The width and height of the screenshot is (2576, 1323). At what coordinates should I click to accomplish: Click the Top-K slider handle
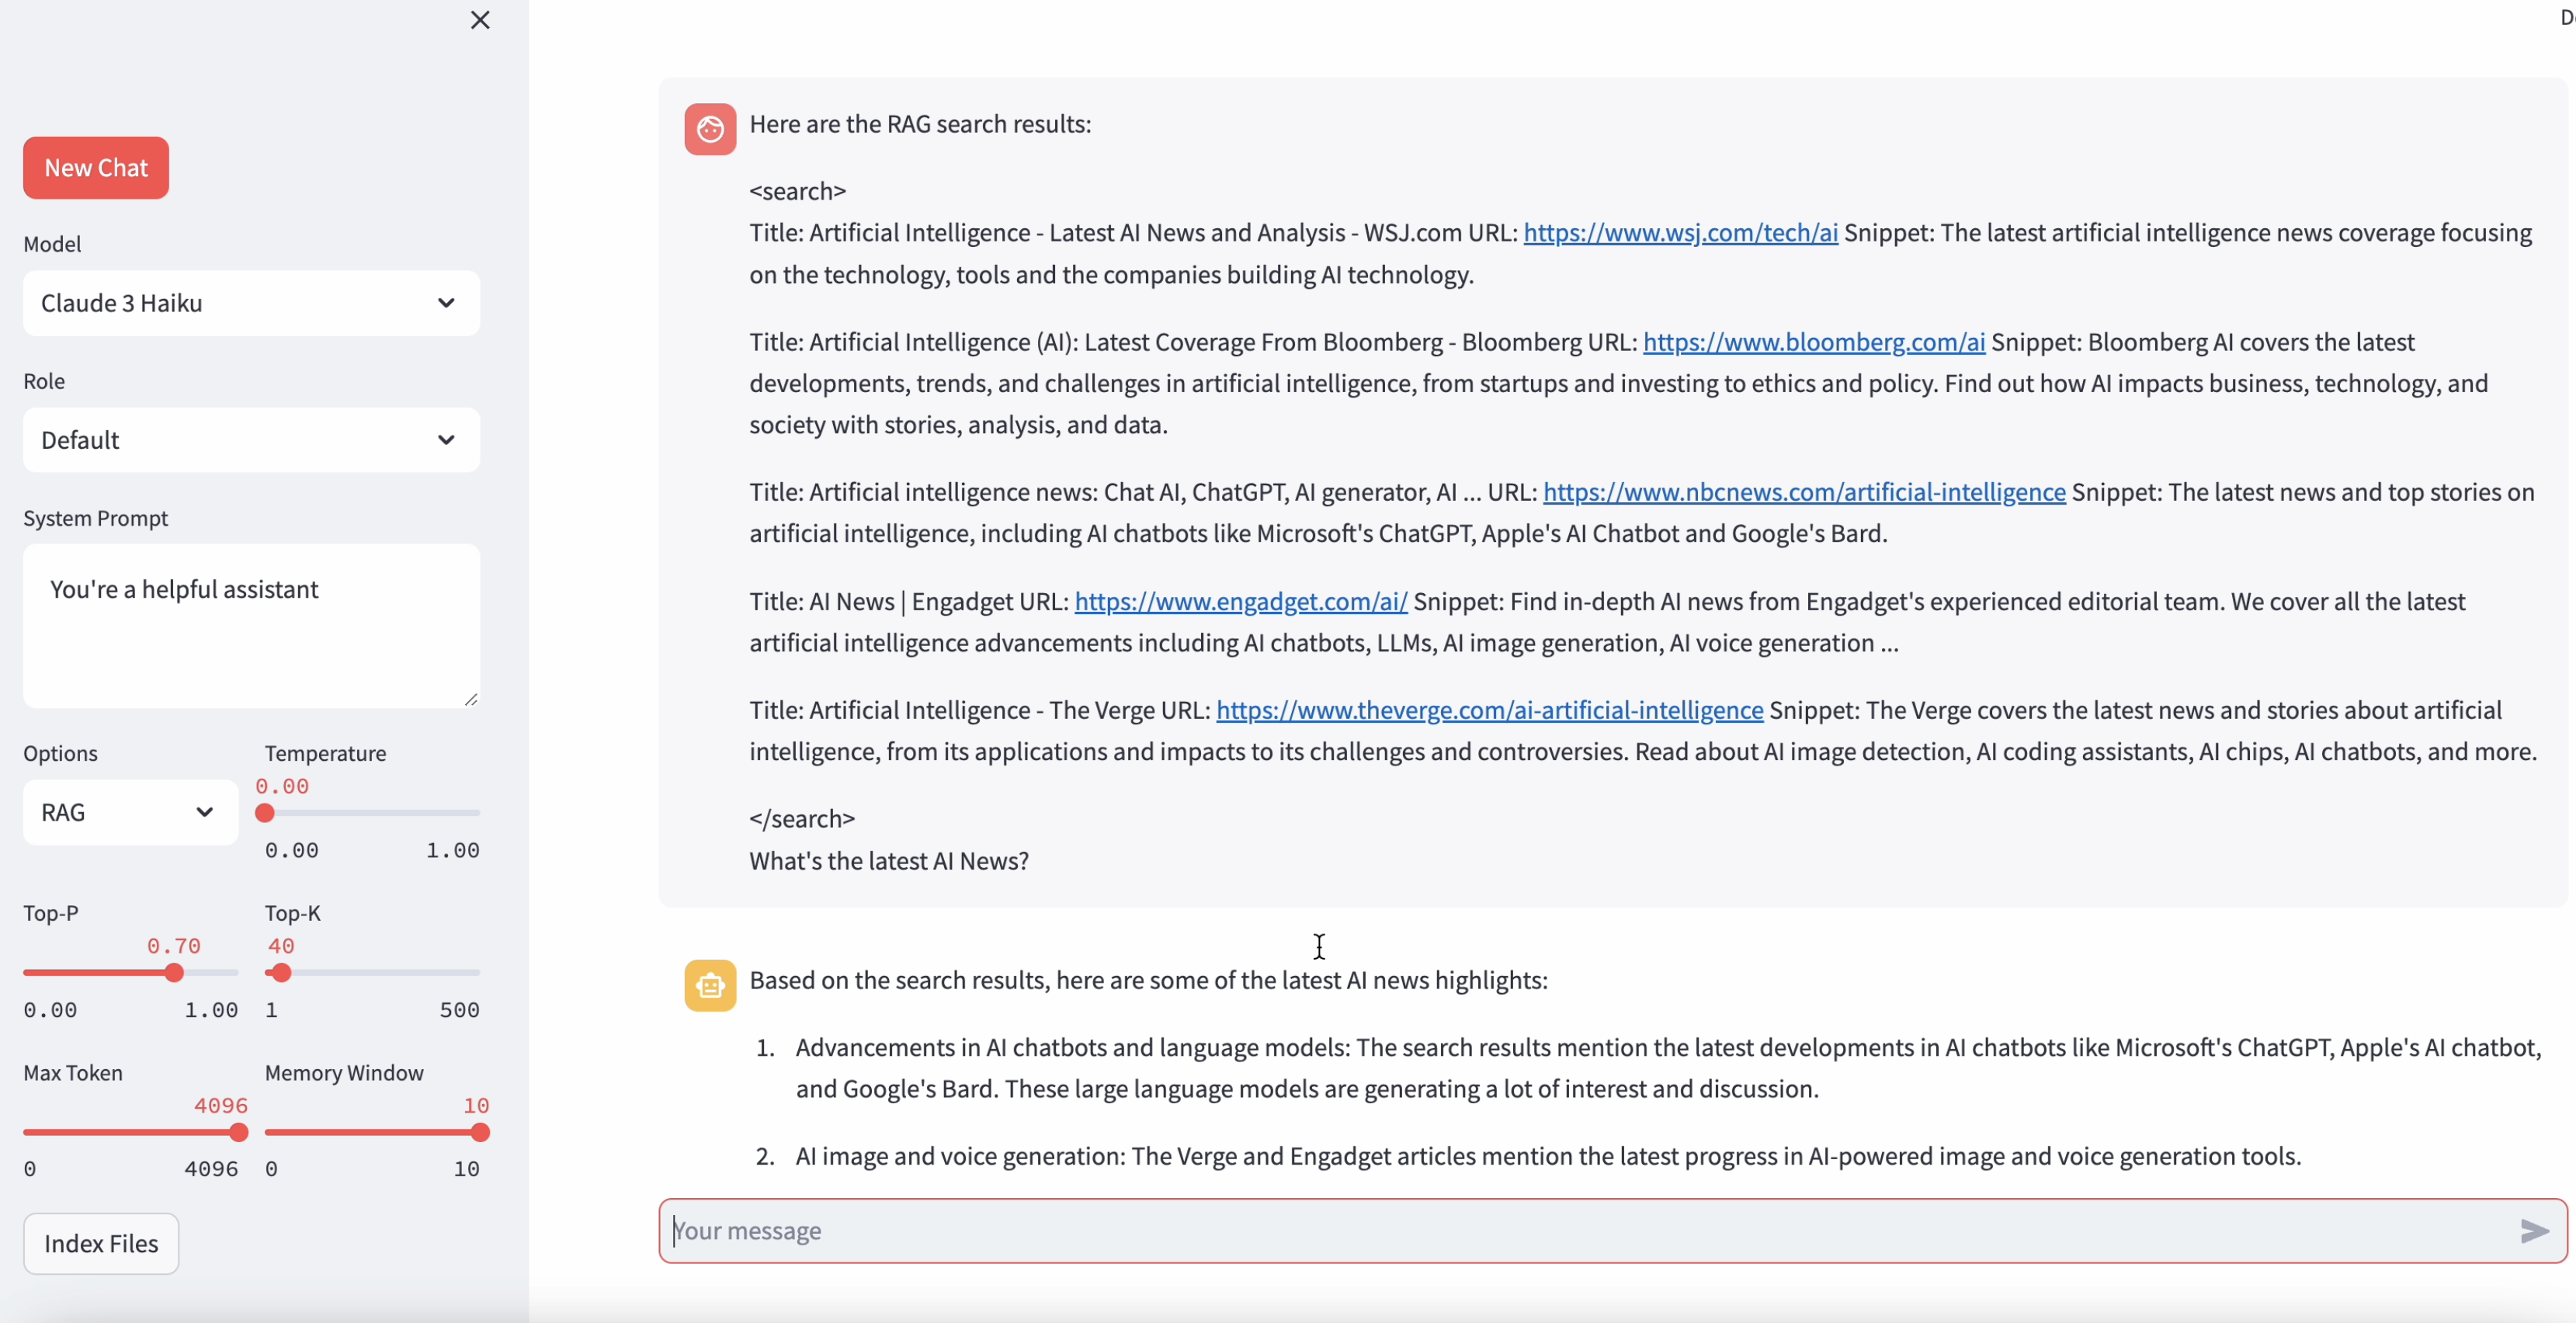pyautogui.click(x=281, y=972)
